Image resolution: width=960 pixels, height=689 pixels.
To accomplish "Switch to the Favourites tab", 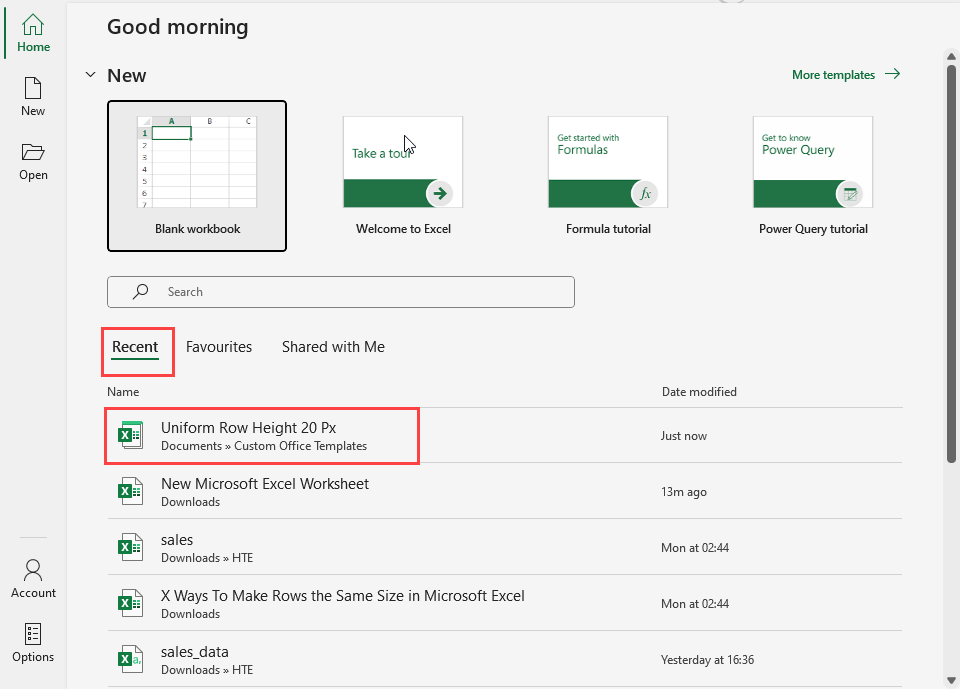I will click(219, 347).
